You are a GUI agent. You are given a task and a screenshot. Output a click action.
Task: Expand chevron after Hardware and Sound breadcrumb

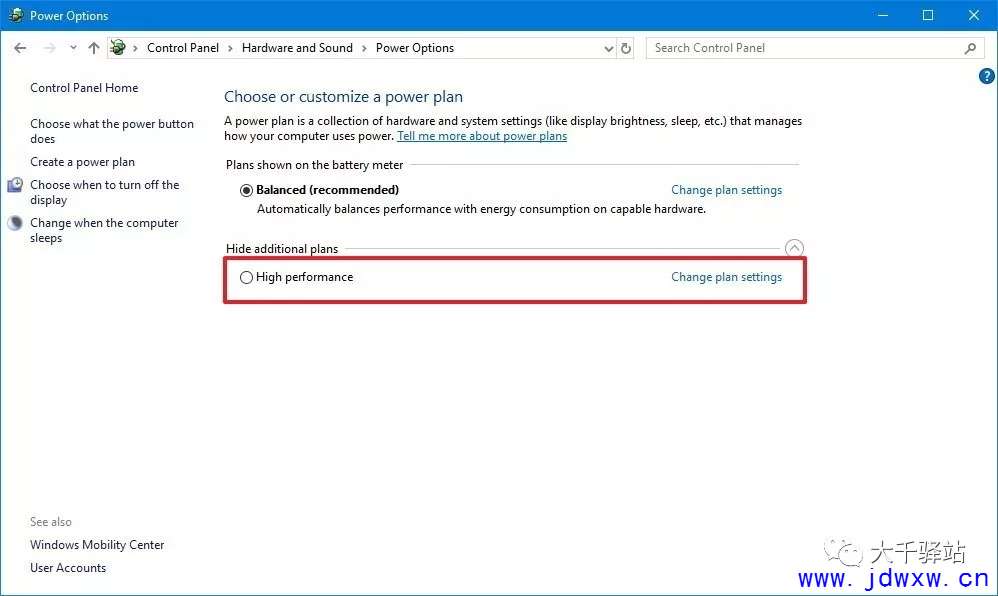coord(364,48)
